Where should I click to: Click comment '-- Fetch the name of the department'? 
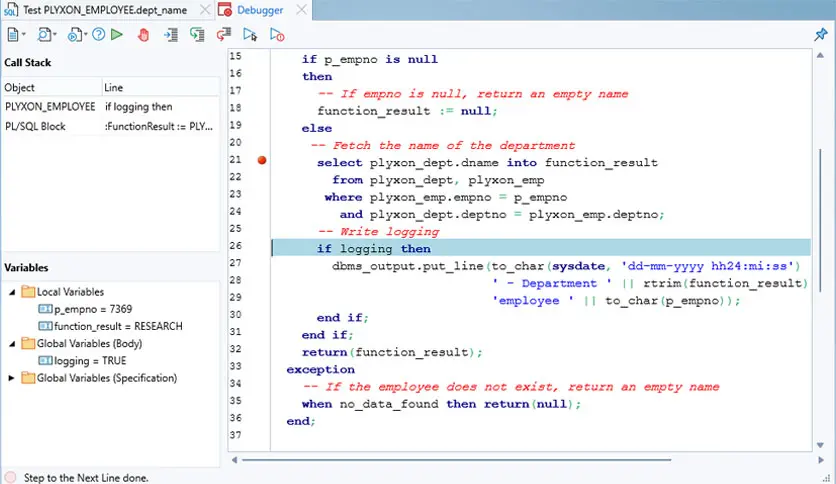[443, 146]
